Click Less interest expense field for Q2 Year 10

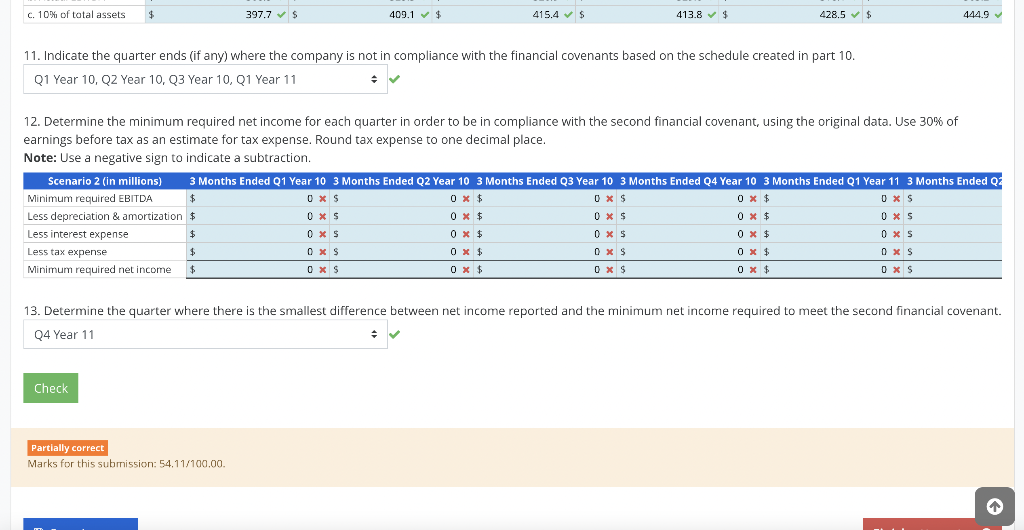point(400,234)
